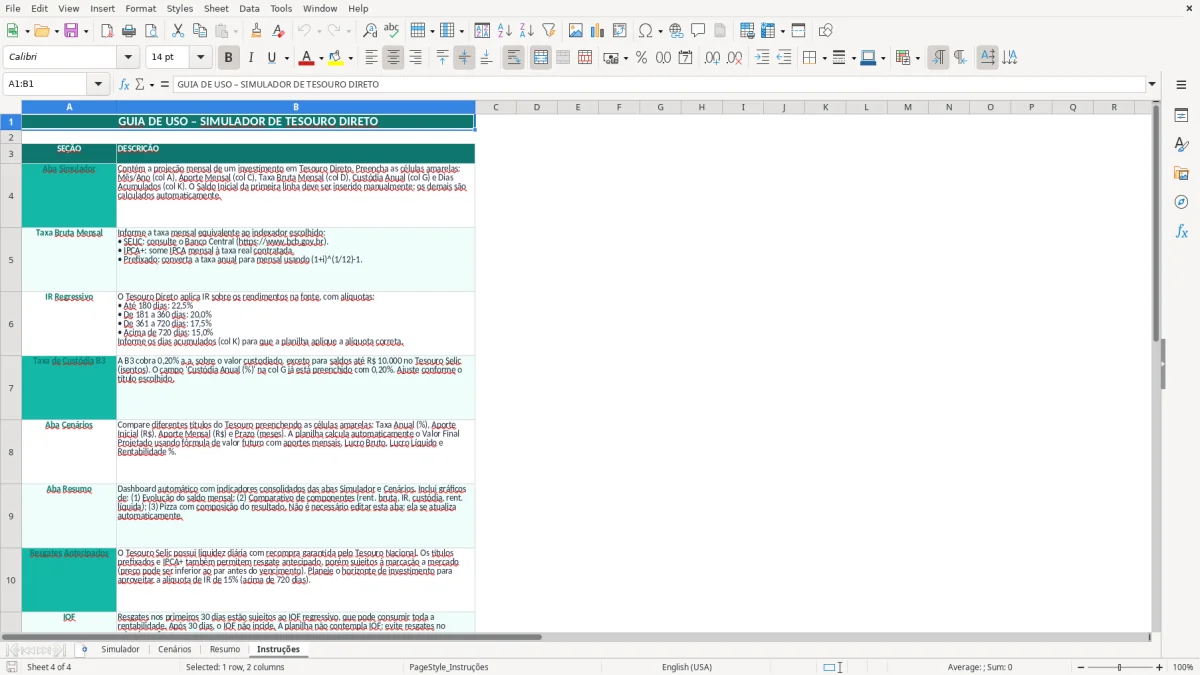Viewport: 1200px width, 675px height.
Task: Open Function Wizard fx icon
Action: click(x=124, y=84)
